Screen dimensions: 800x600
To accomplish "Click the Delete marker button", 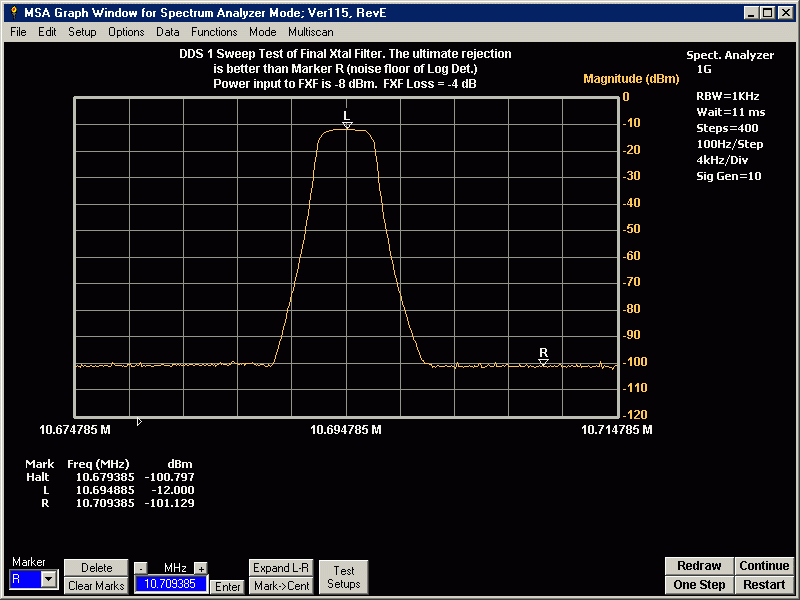I will click(96, 568).
